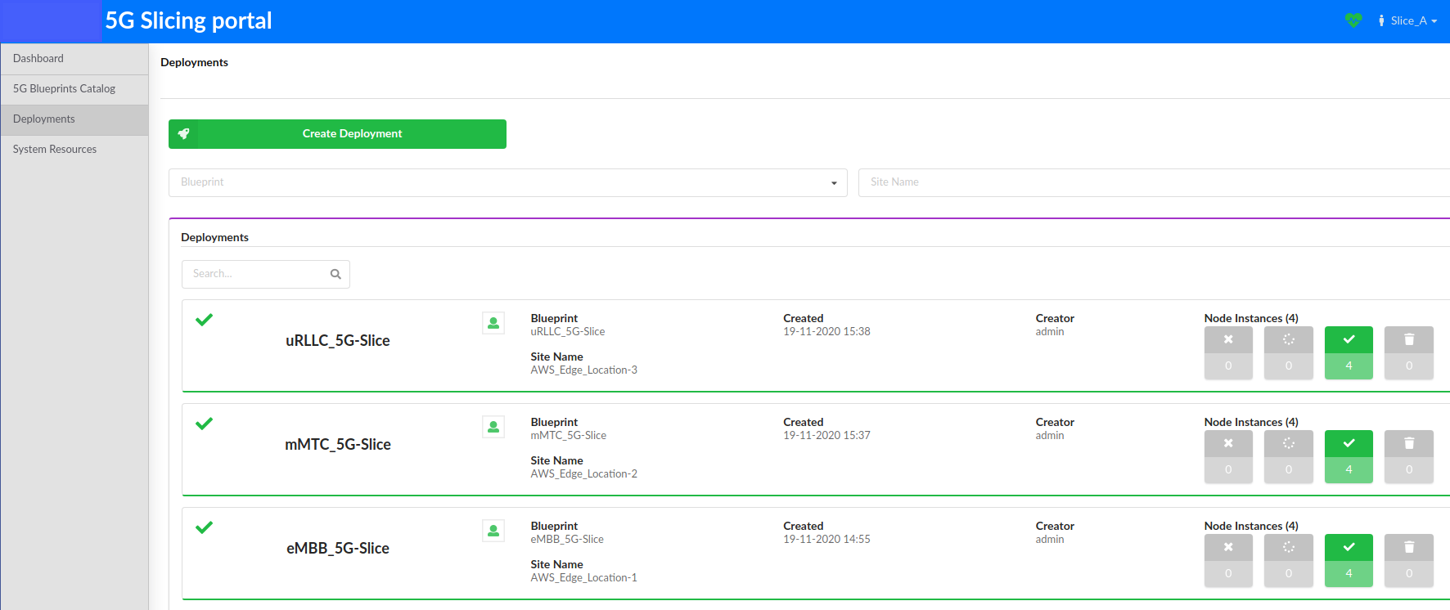Click the mMTC_5G-Slice creator user icon

pyautogui.click(x=493, y=427)
